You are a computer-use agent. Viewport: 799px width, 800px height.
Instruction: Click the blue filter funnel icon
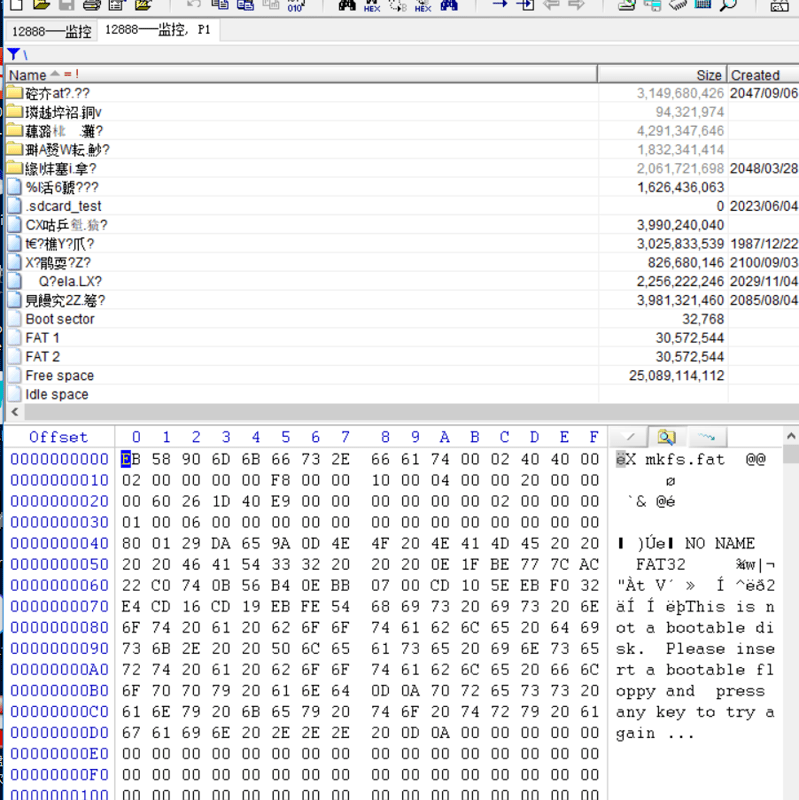[x=13, y=53]
